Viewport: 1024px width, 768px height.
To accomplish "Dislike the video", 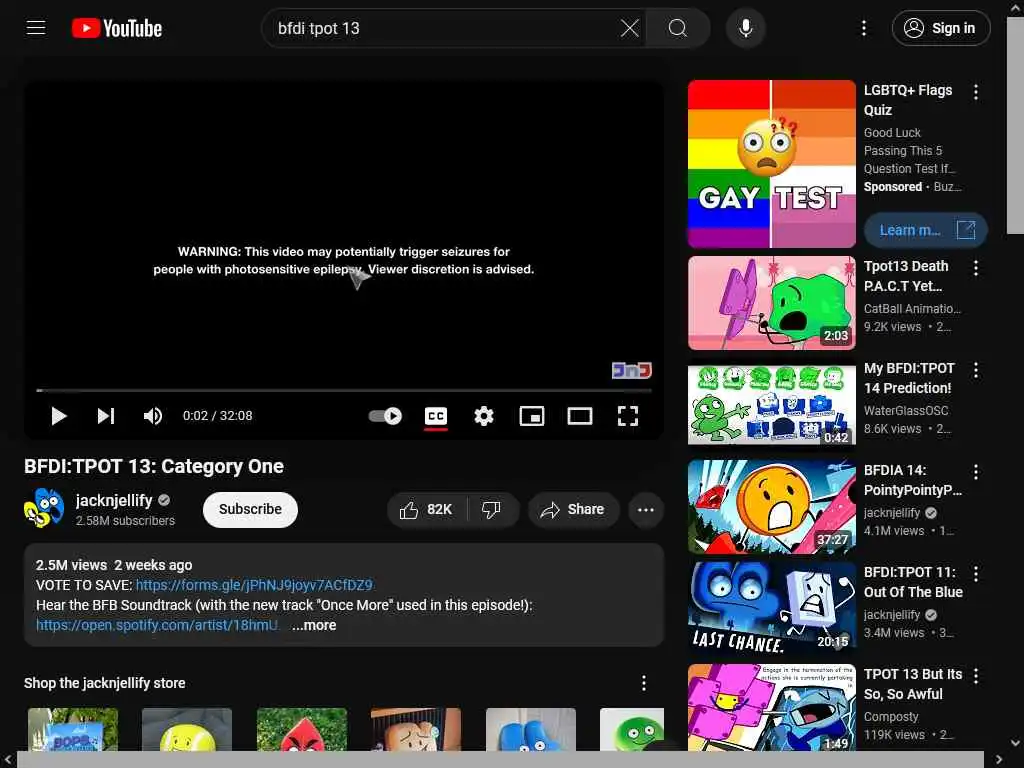I will coord(492,509).
